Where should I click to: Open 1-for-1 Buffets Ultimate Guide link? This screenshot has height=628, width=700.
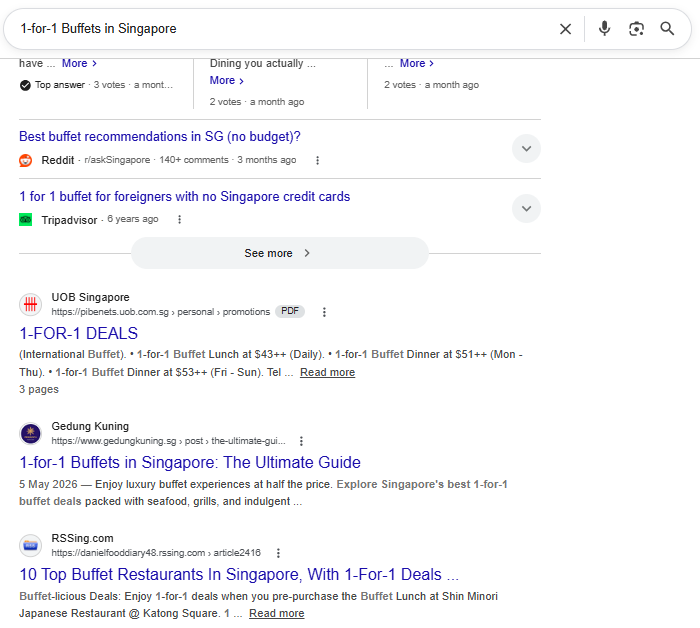(190, 462)
